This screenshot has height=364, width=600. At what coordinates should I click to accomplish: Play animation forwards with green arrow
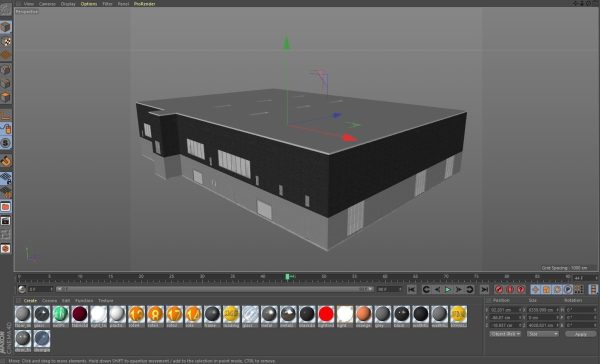click(448, 289)
